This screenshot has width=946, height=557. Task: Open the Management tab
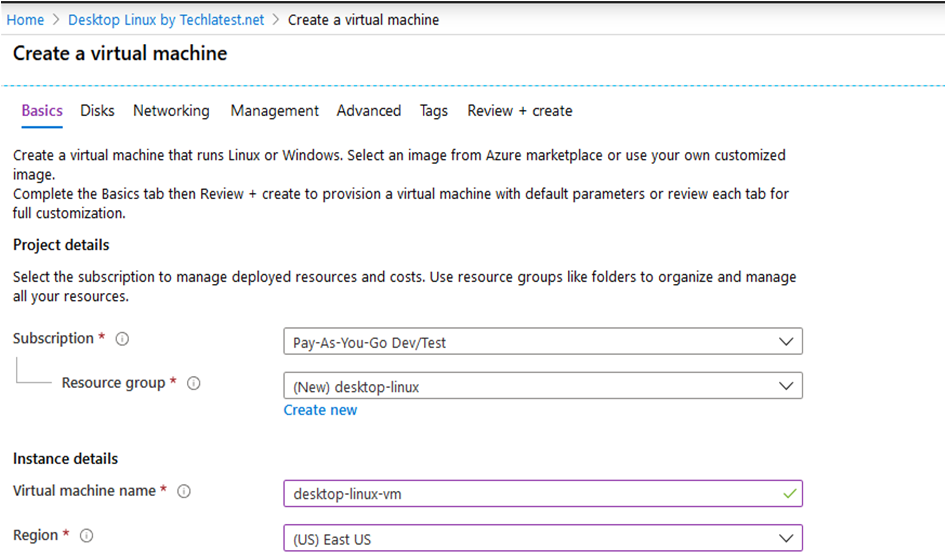[x=275, y=111]
